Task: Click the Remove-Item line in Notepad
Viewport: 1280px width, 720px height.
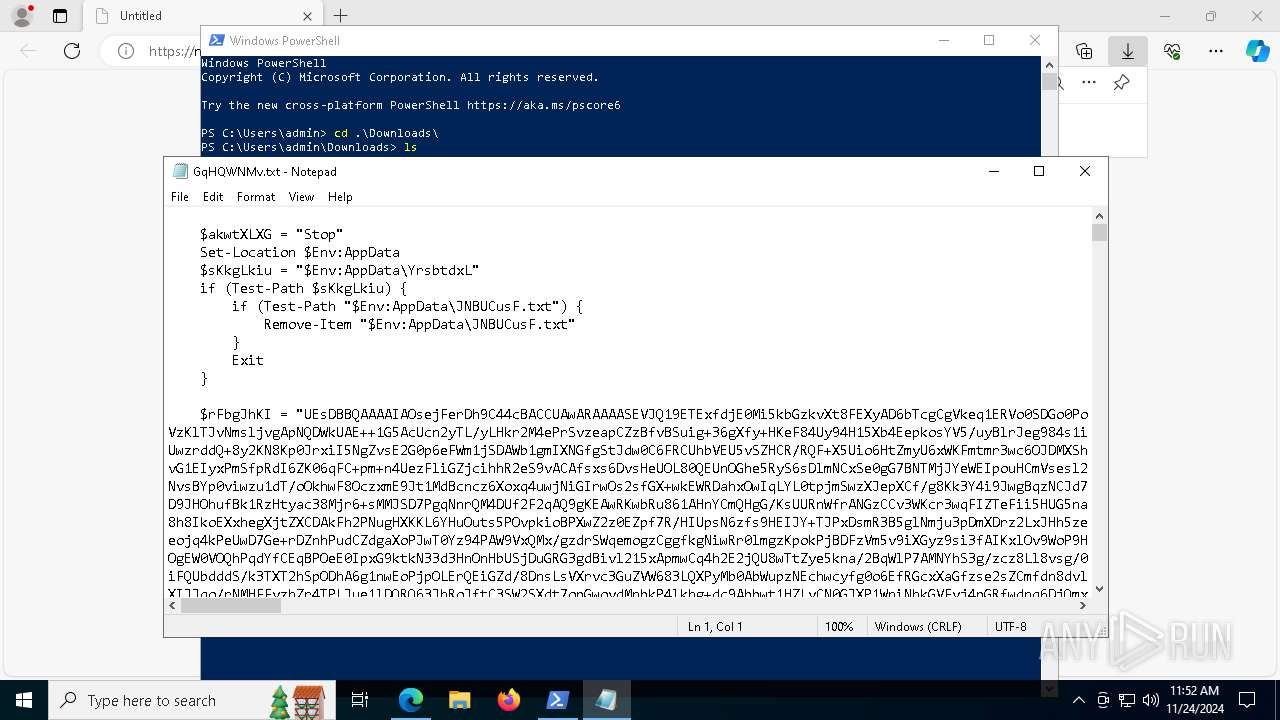Action: pyautogui.click(x=419, y=324)
